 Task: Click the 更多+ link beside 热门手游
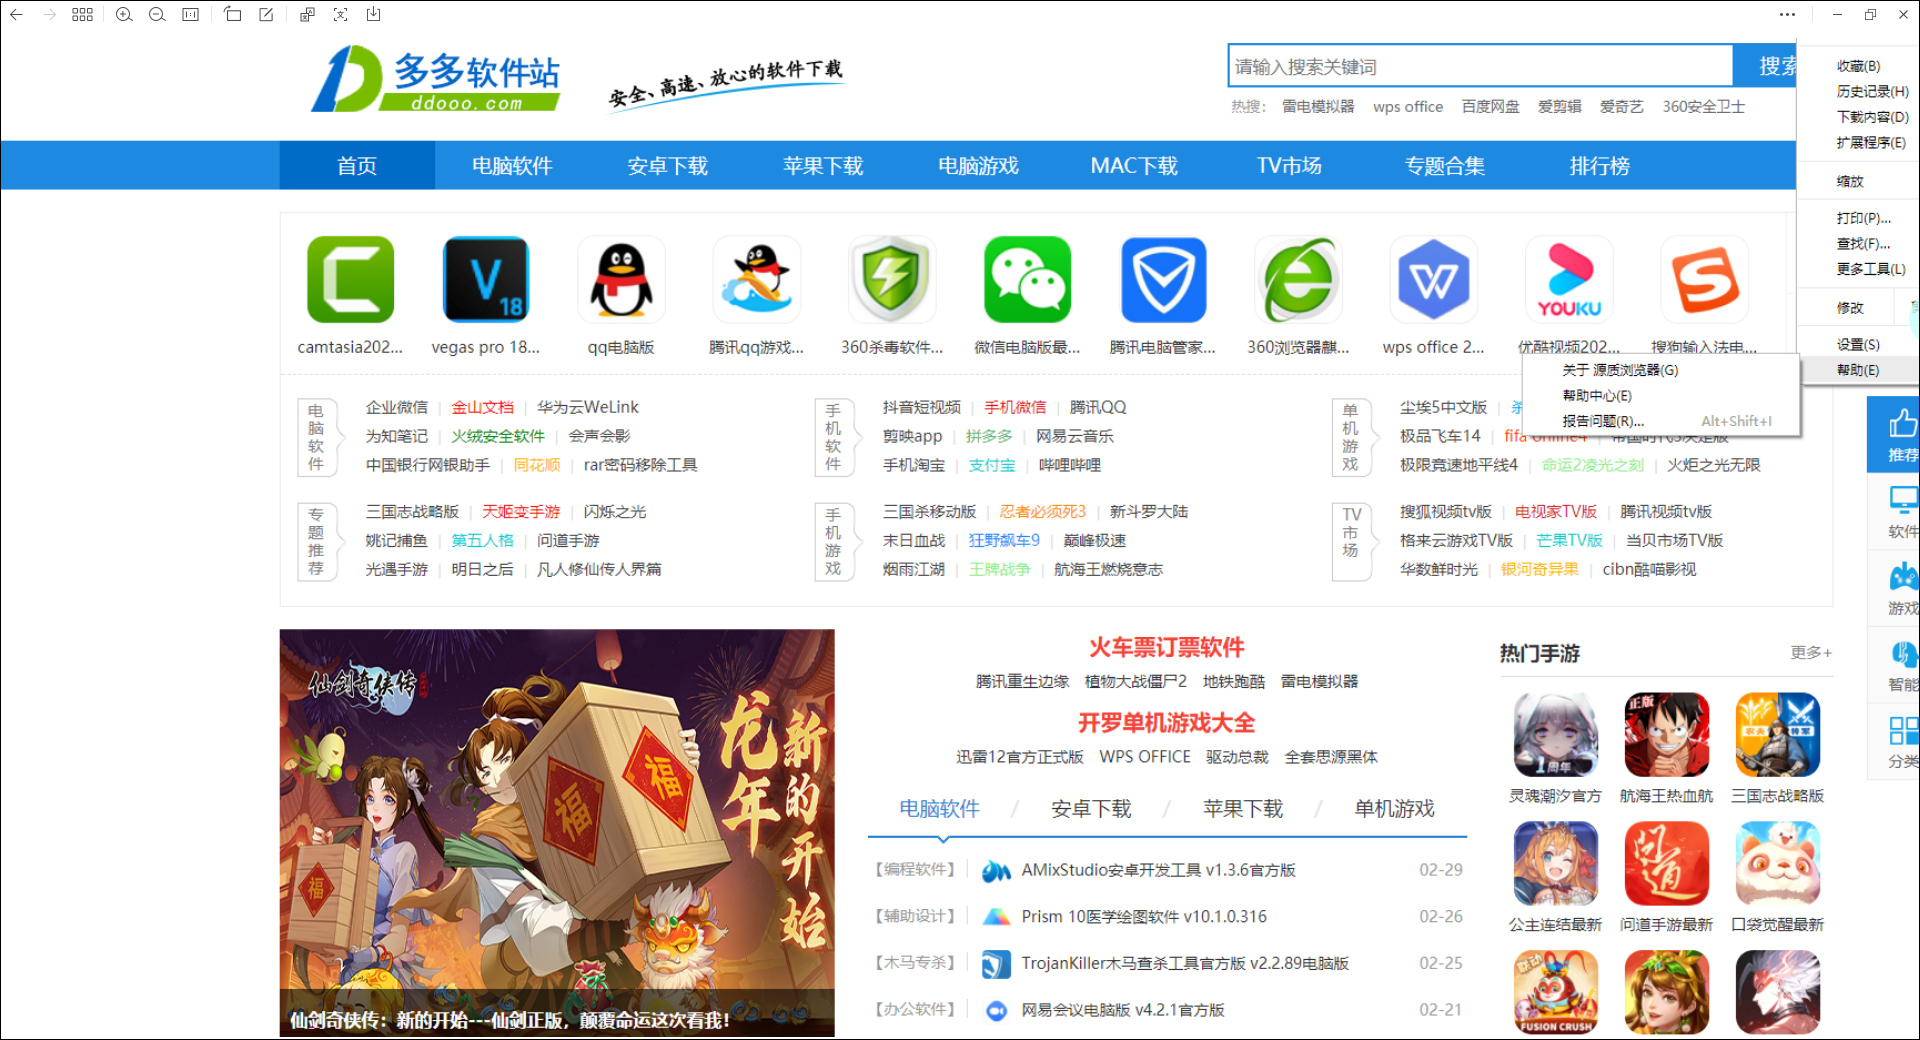(x=1811, y=653)
